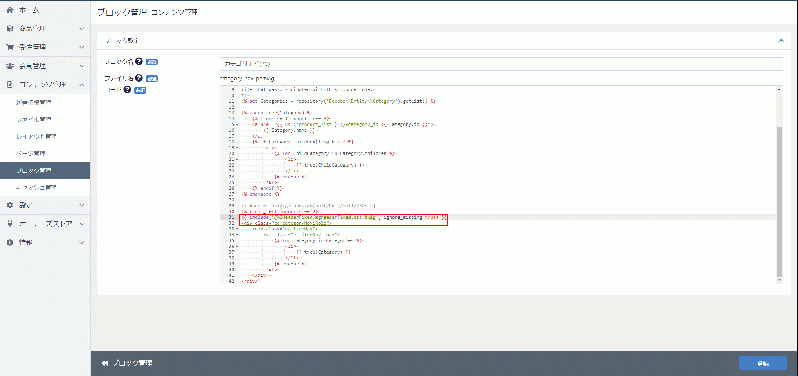This screenshot has width=798, height=376.
Task: Toggle code fold arrow at line 15
Action: click(237, 124)
